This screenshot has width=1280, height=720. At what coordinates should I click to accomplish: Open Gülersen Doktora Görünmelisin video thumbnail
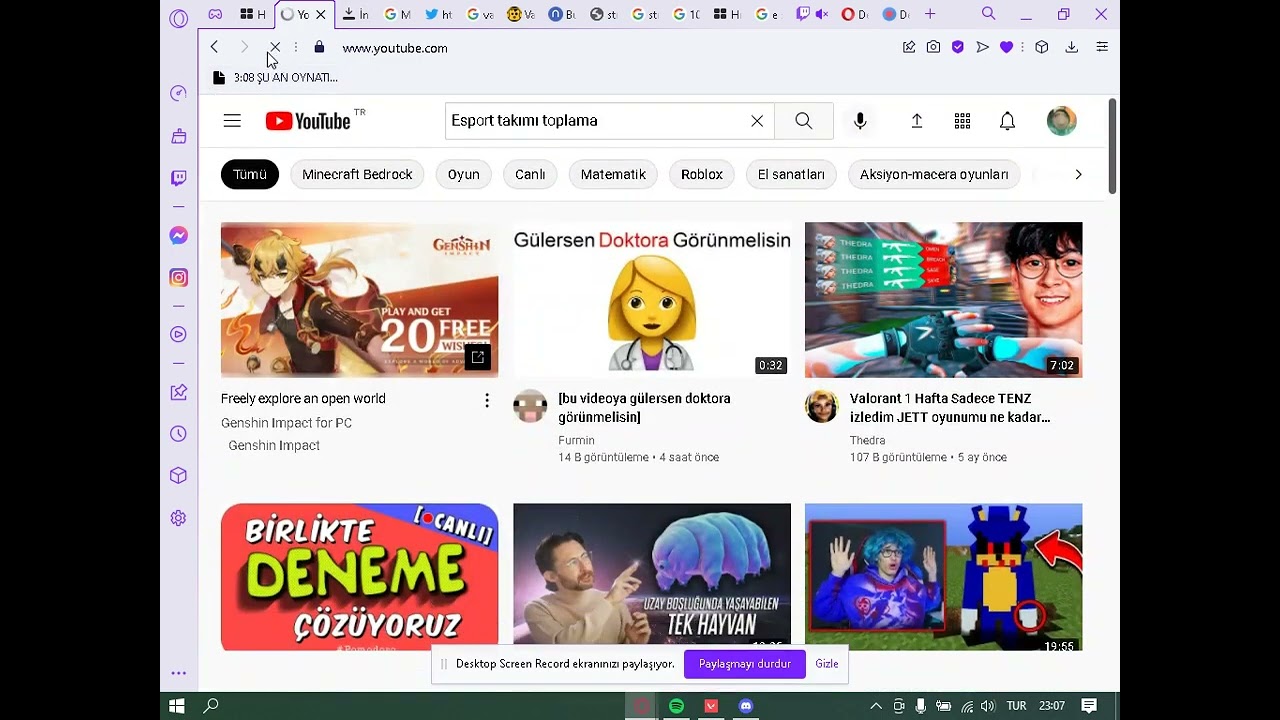[x=652, y=299]
